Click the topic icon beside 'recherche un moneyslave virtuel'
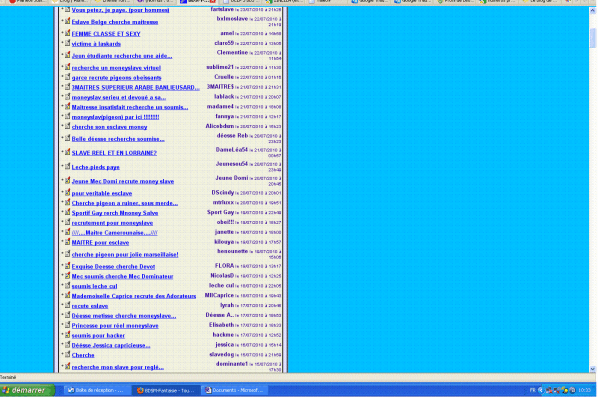598x397 pixels. pyautogui.click(x=68, y=67)
